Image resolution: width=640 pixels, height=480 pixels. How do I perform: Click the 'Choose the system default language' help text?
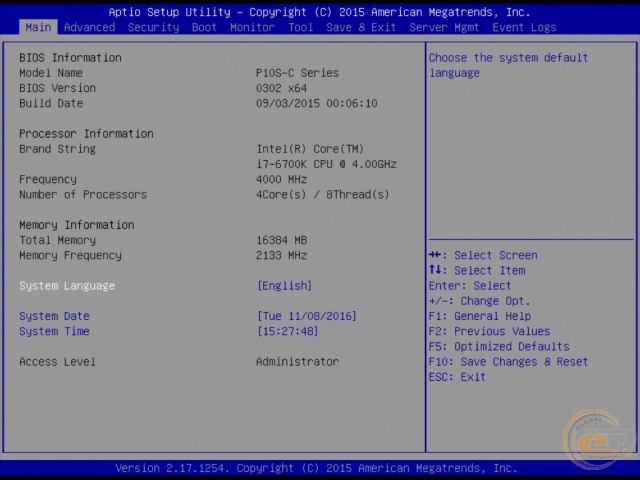[508, 65]
